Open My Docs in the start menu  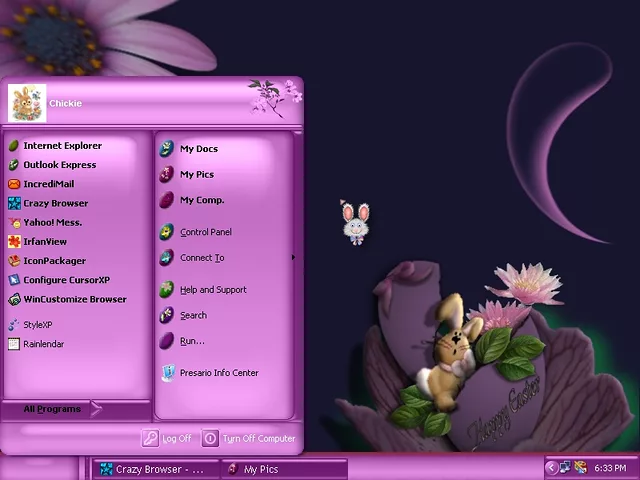[198, 149]
